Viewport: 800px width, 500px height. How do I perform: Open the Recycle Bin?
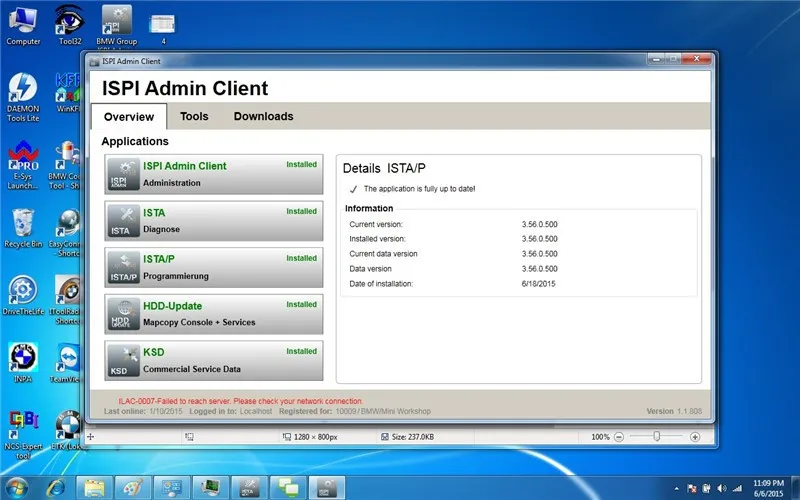23,228
